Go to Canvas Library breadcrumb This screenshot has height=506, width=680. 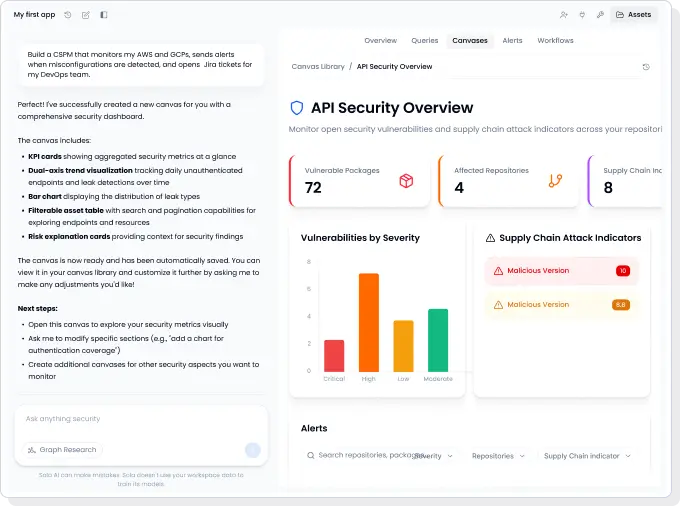[x=318, y=66]
